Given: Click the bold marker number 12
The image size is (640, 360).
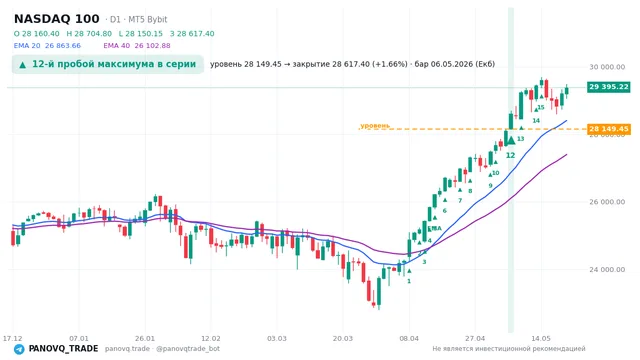Looking at the screenshot, I should click(510, 156).
